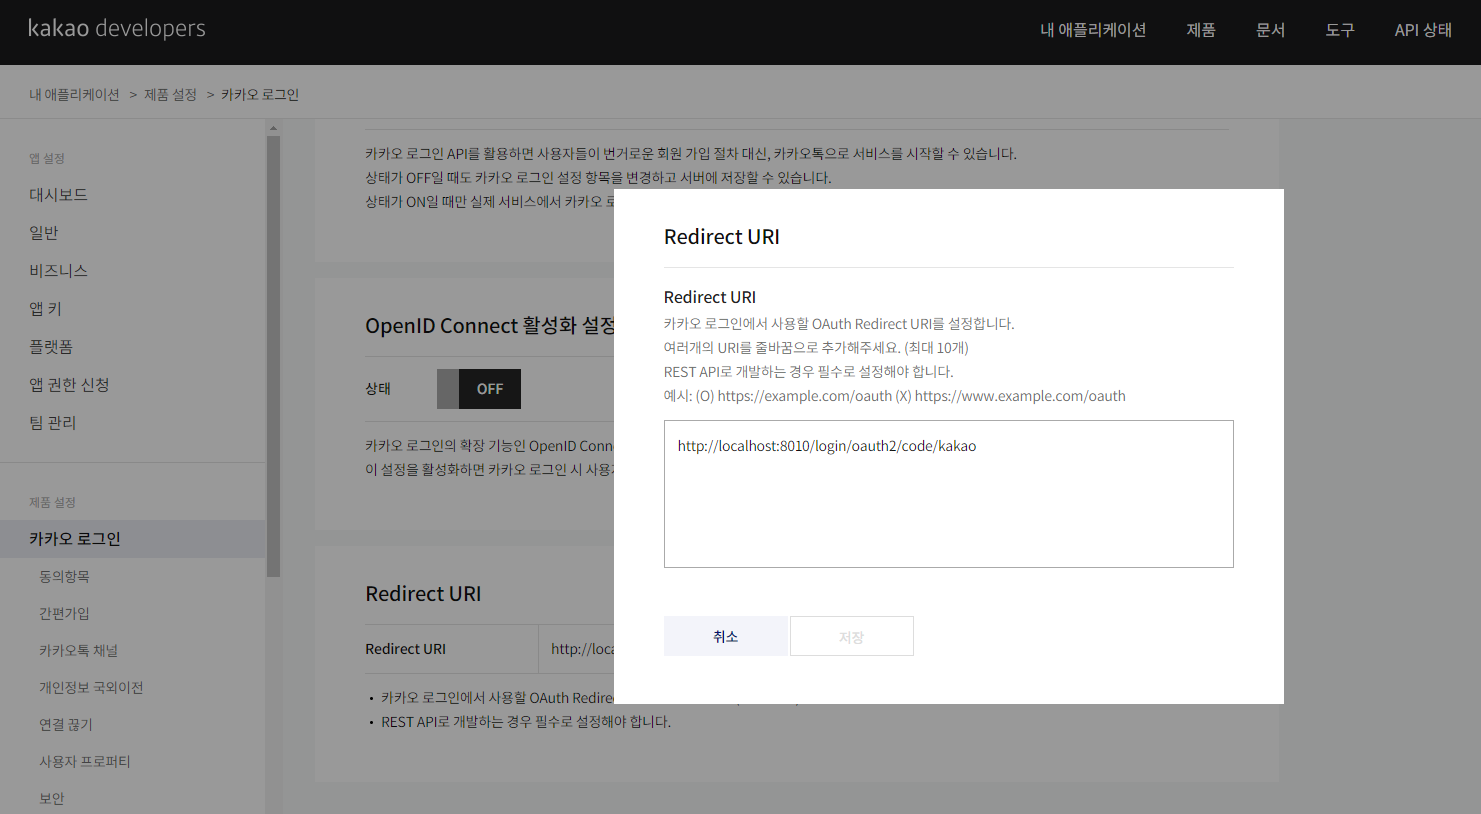The height and width of the screenshot is (814, 1481).
Task: Open 도구 menu in top navigation
Action: pyautogui.click(x=1340, y=30)
